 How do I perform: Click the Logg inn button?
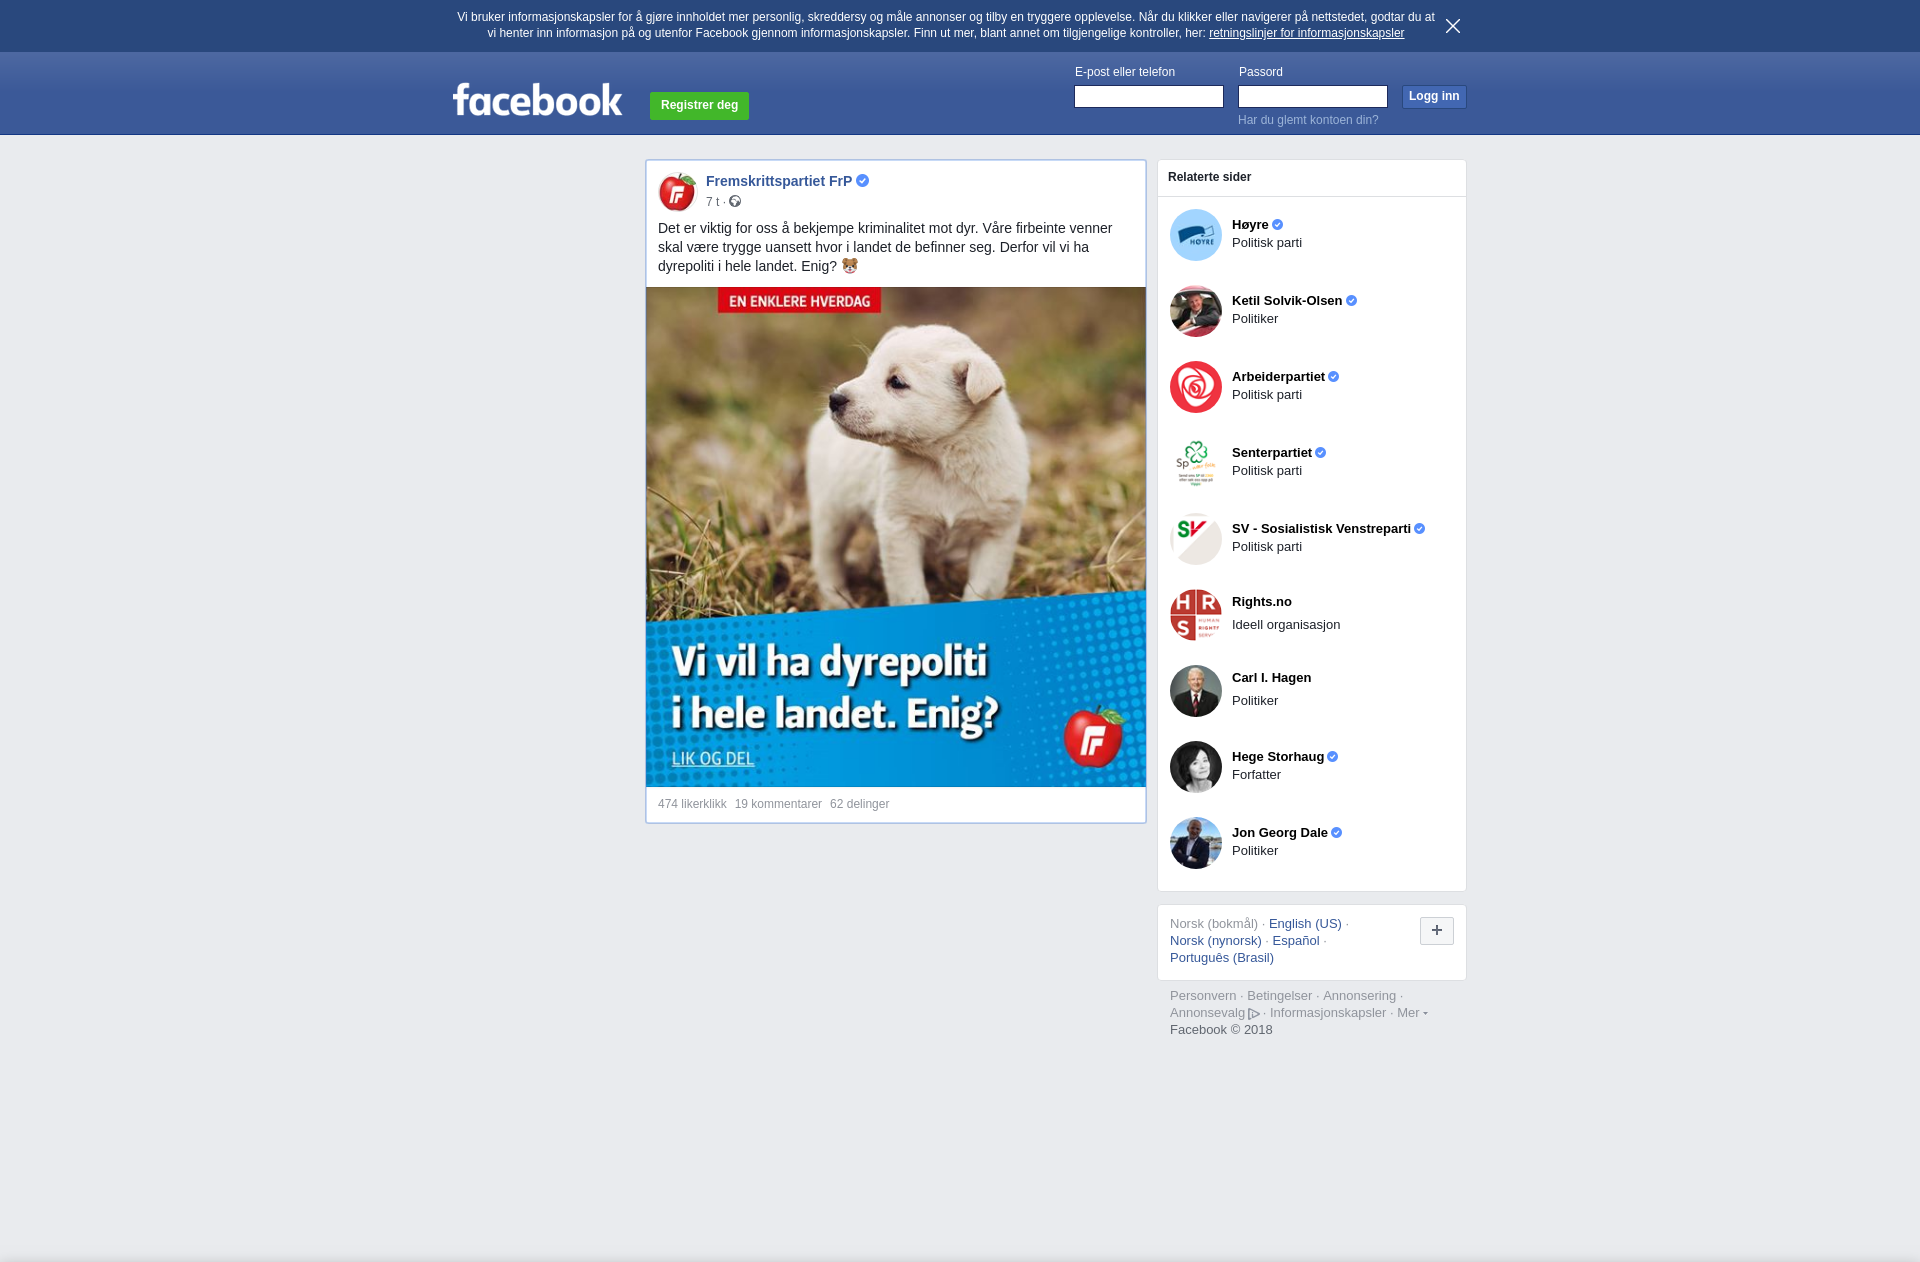coord(1434,96)
